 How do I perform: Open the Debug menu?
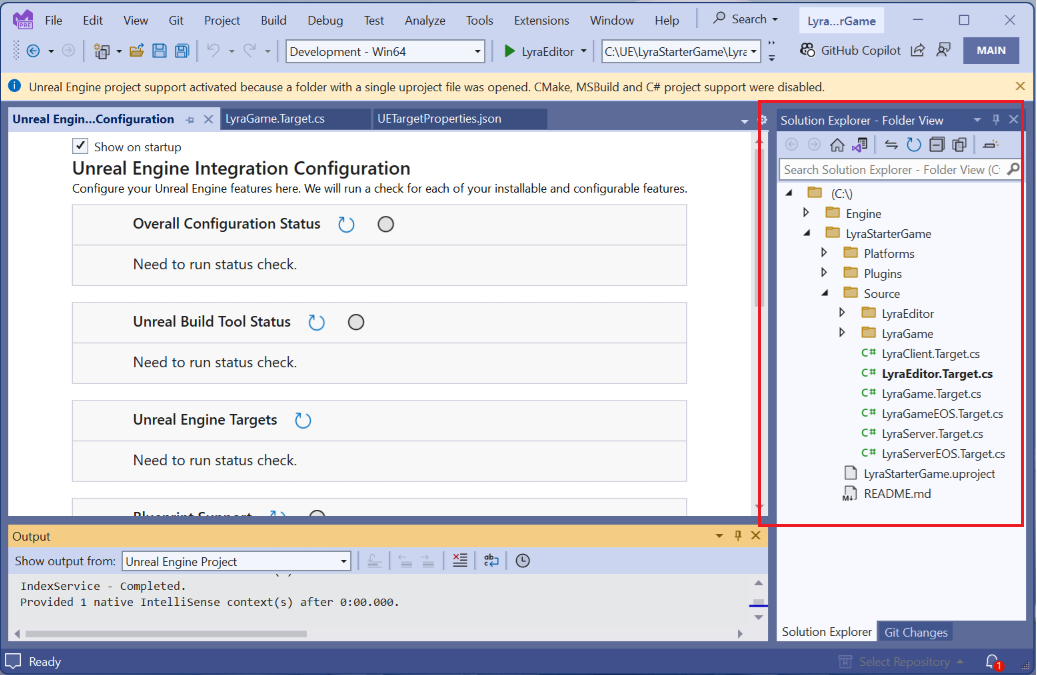tap(325, 20)
